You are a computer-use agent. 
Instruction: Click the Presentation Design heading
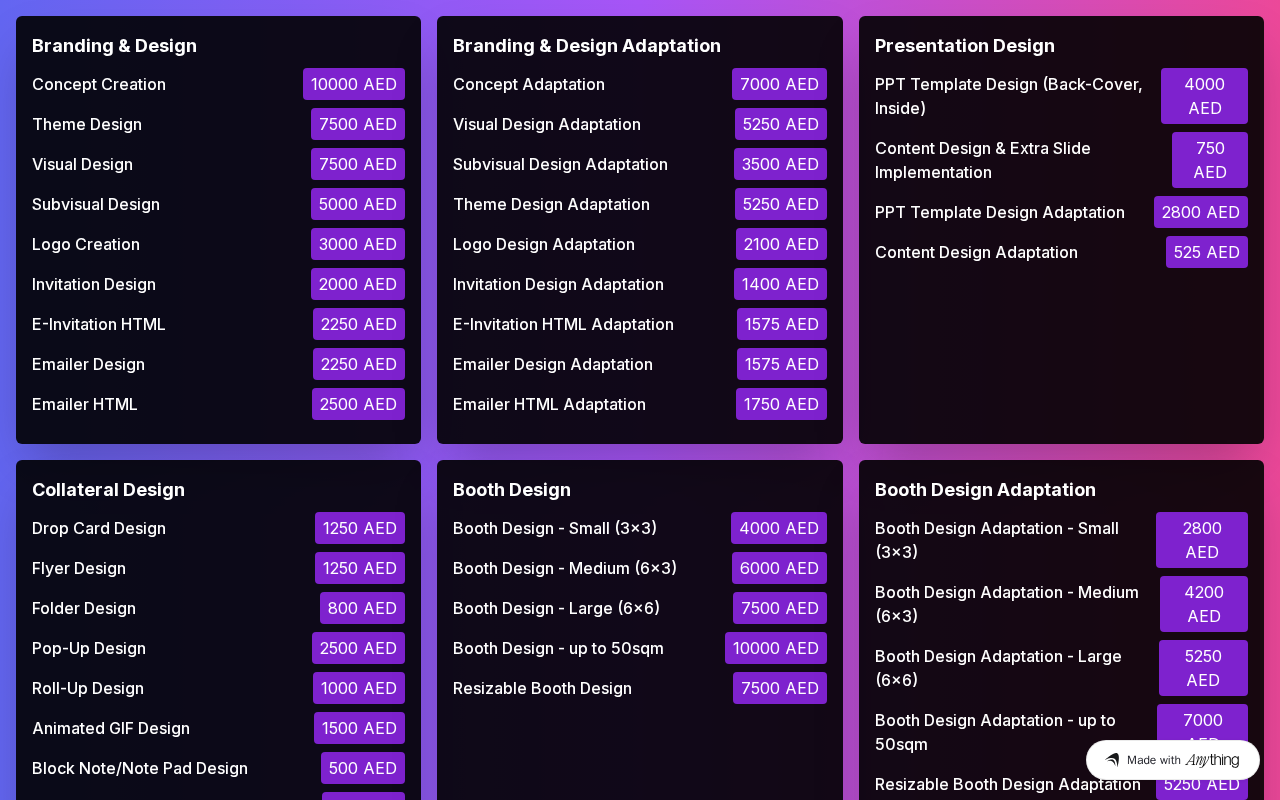pos(964,46)
